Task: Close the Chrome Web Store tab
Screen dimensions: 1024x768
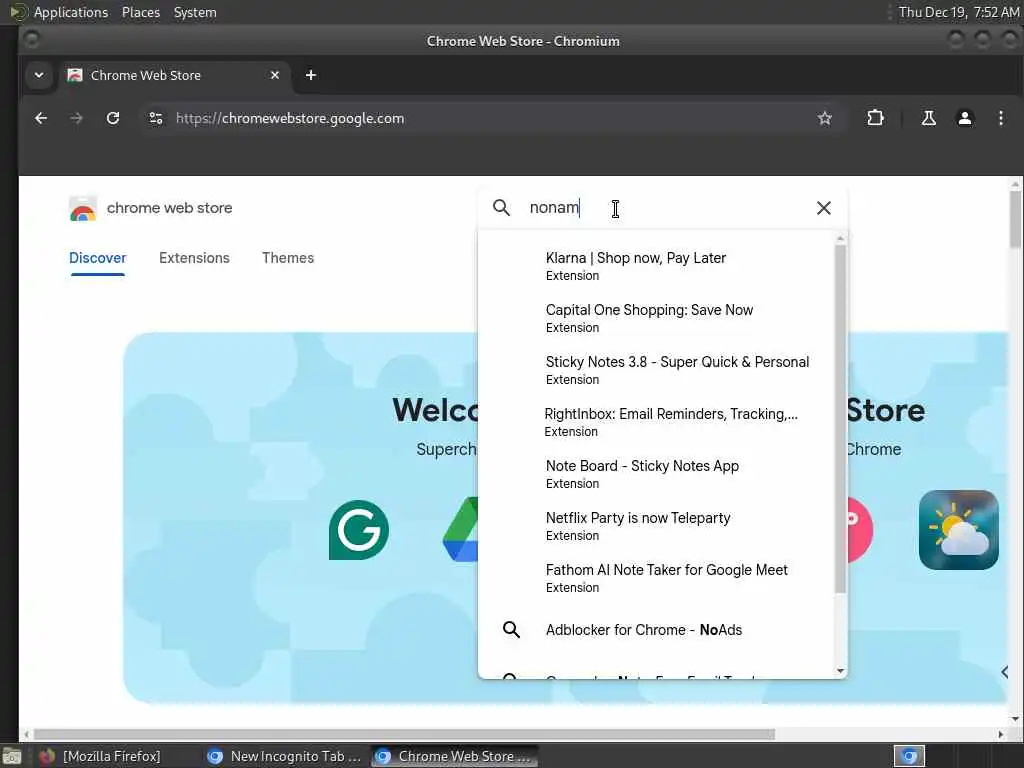Action: tap(275, 75)
